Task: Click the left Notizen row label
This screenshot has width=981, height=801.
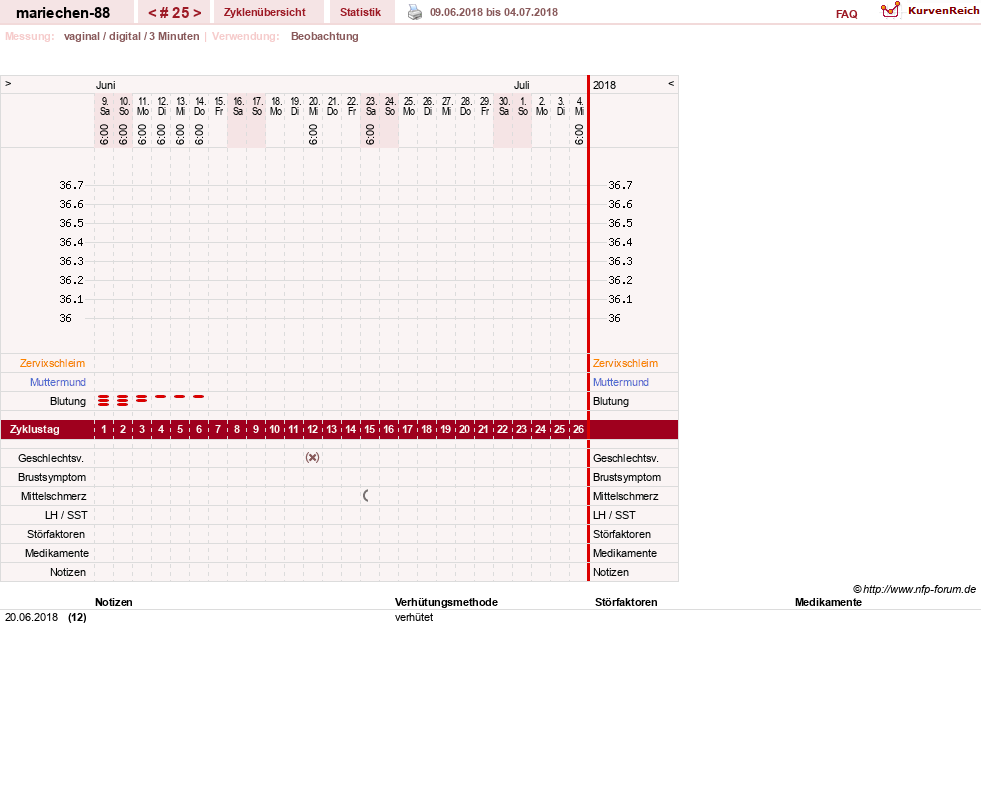Action: (x=68, y=572)
